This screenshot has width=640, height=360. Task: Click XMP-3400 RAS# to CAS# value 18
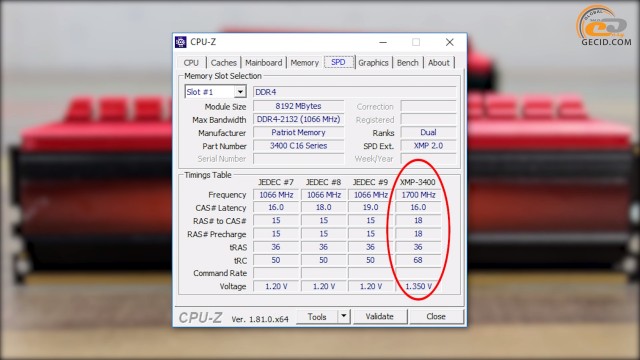(418, 220)
